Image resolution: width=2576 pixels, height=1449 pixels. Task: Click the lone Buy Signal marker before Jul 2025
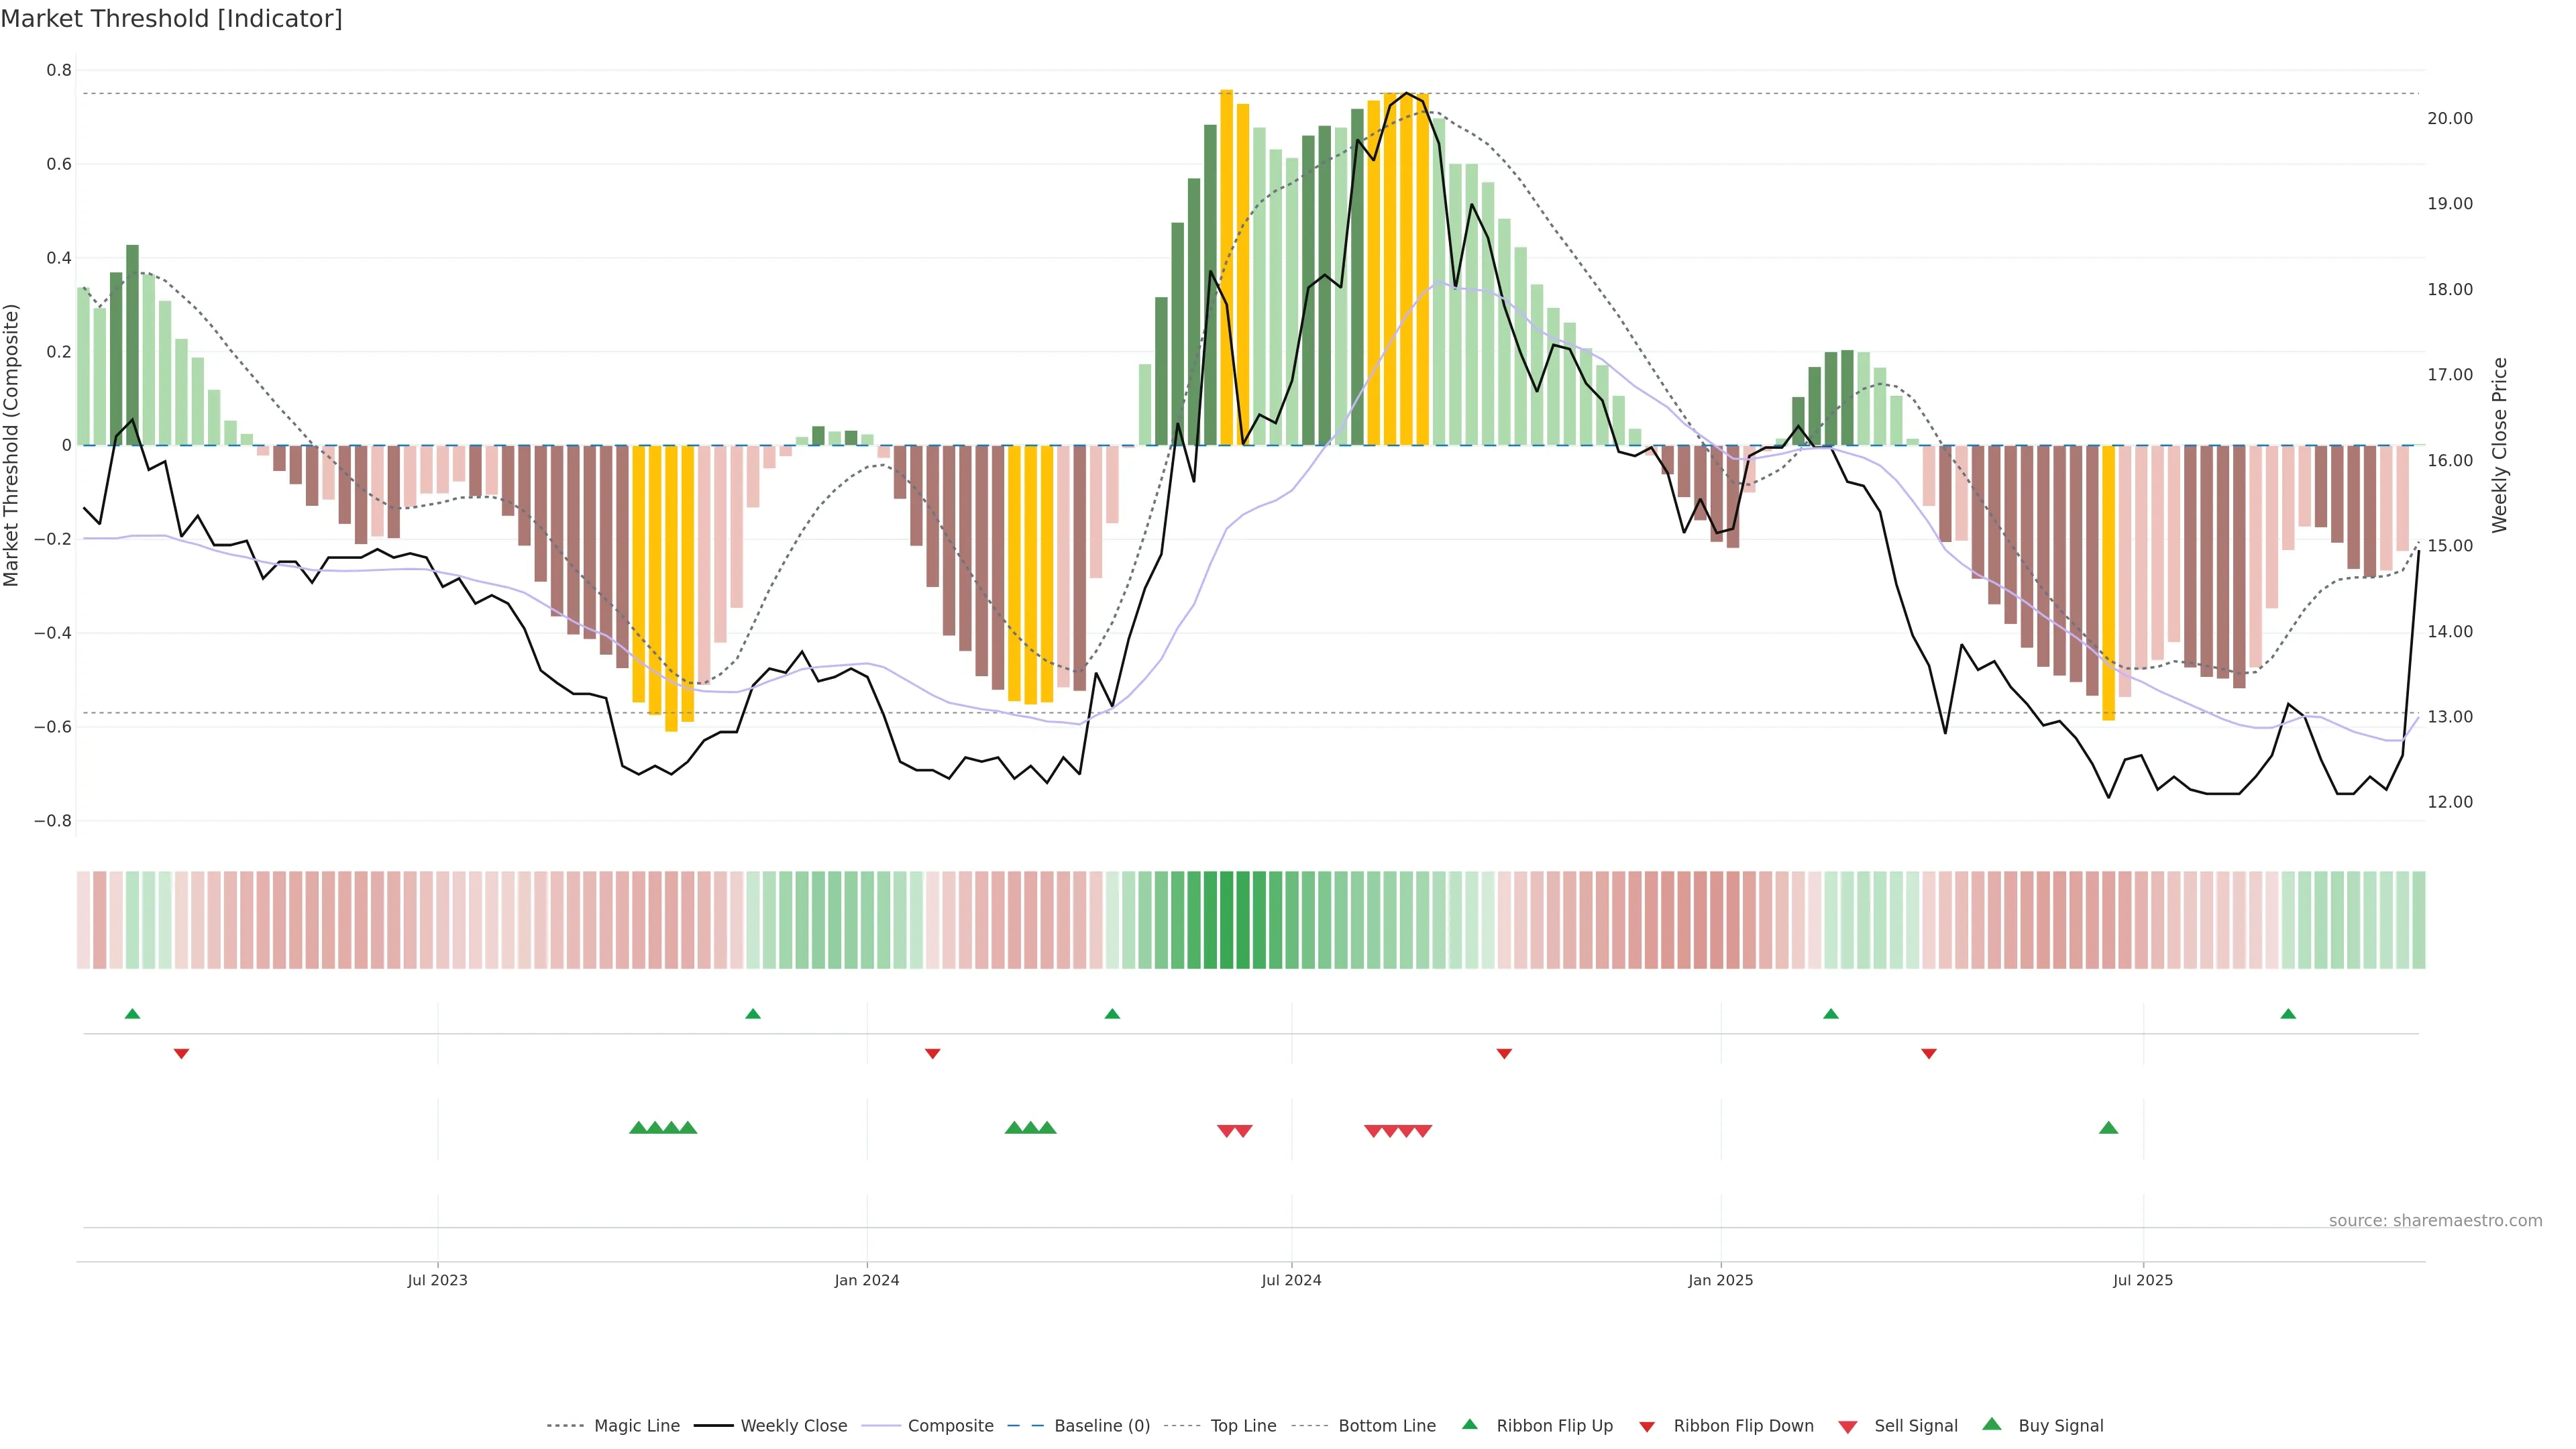point(2108,1128)
